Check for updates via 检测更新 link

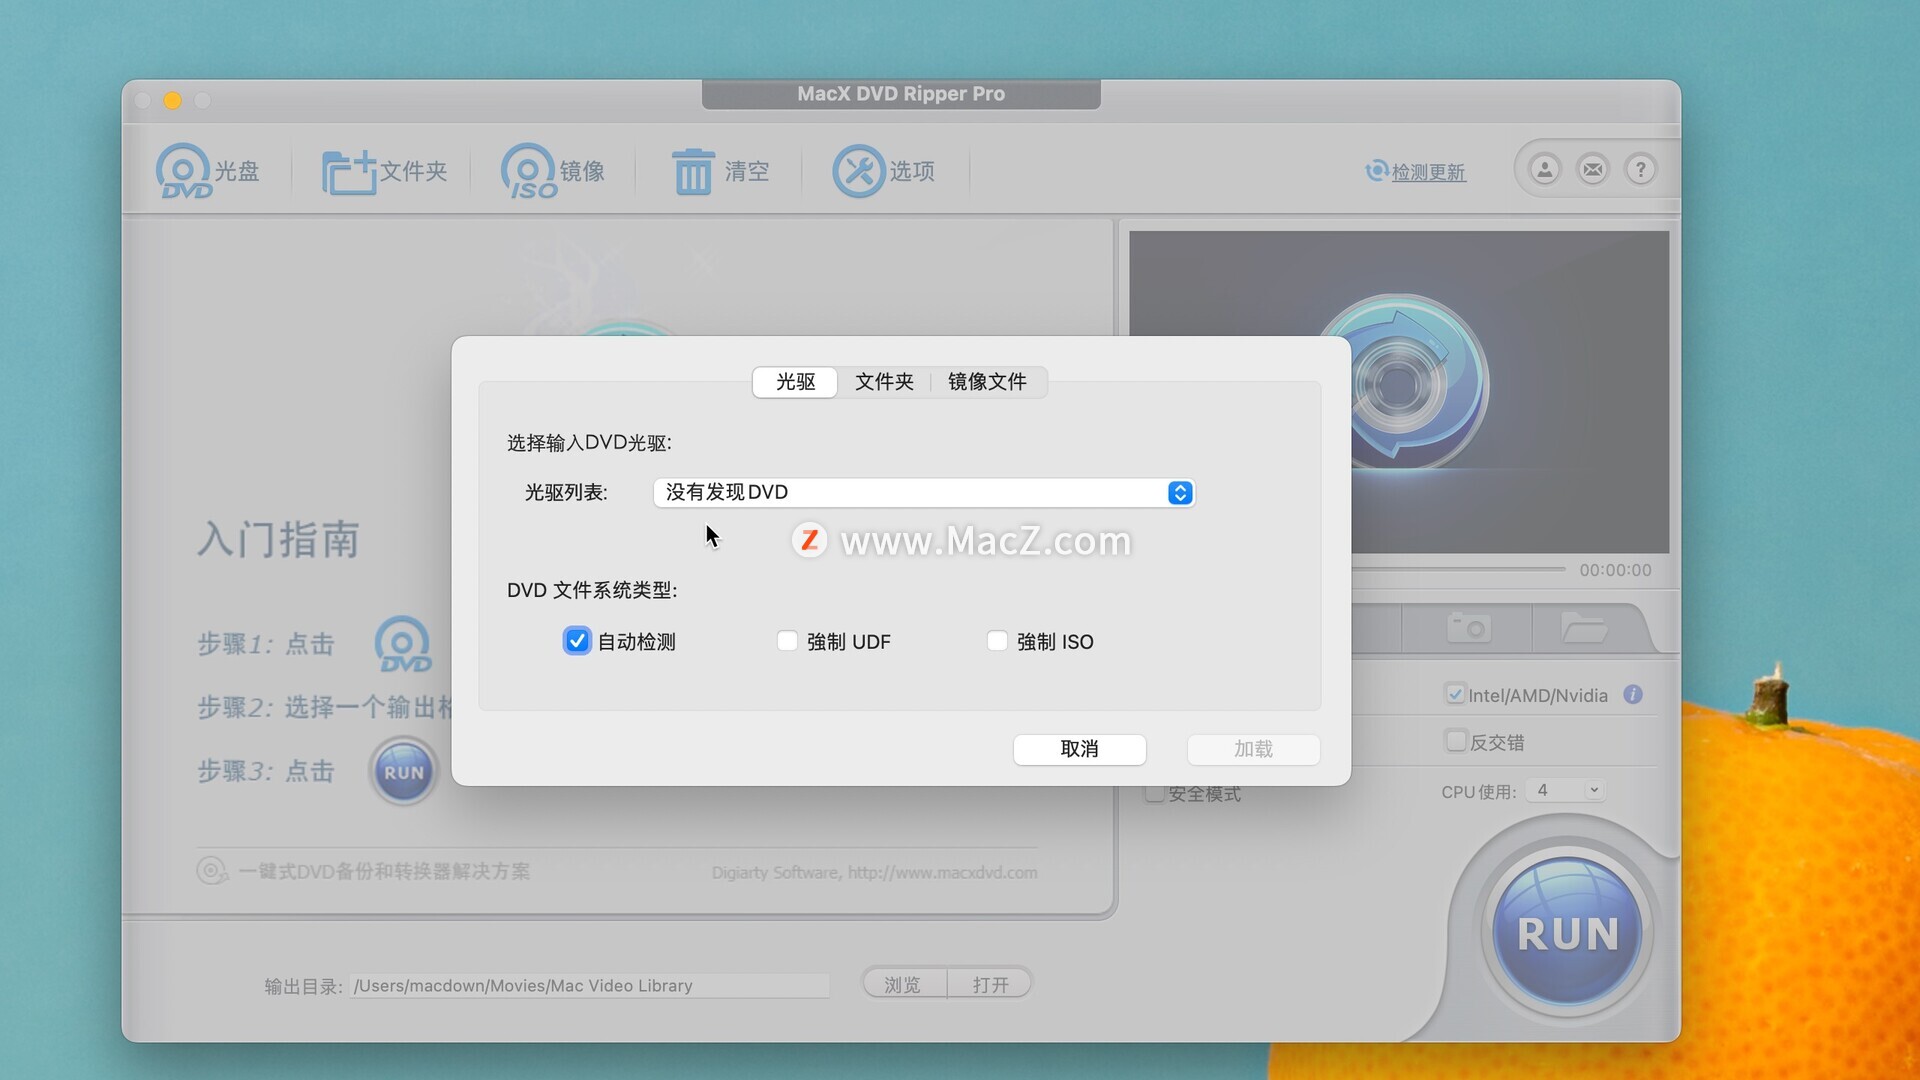[1429, 172]
